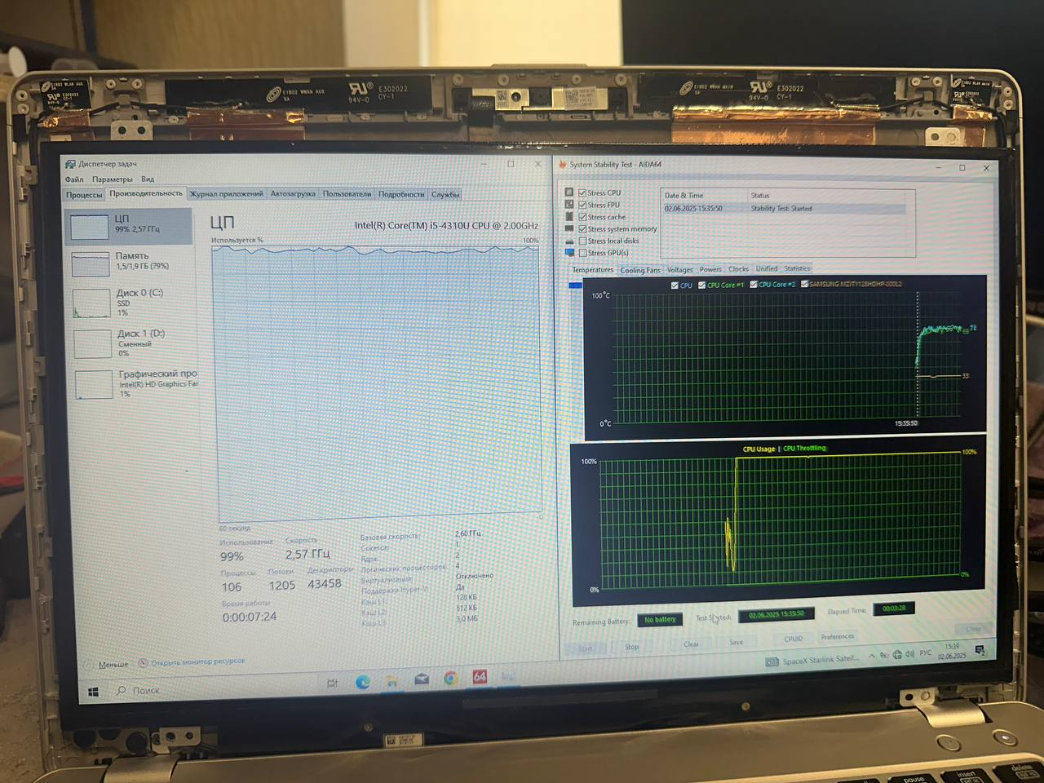
Task: Switch to the Cooling Fans tab
Action: click(640, 270)
